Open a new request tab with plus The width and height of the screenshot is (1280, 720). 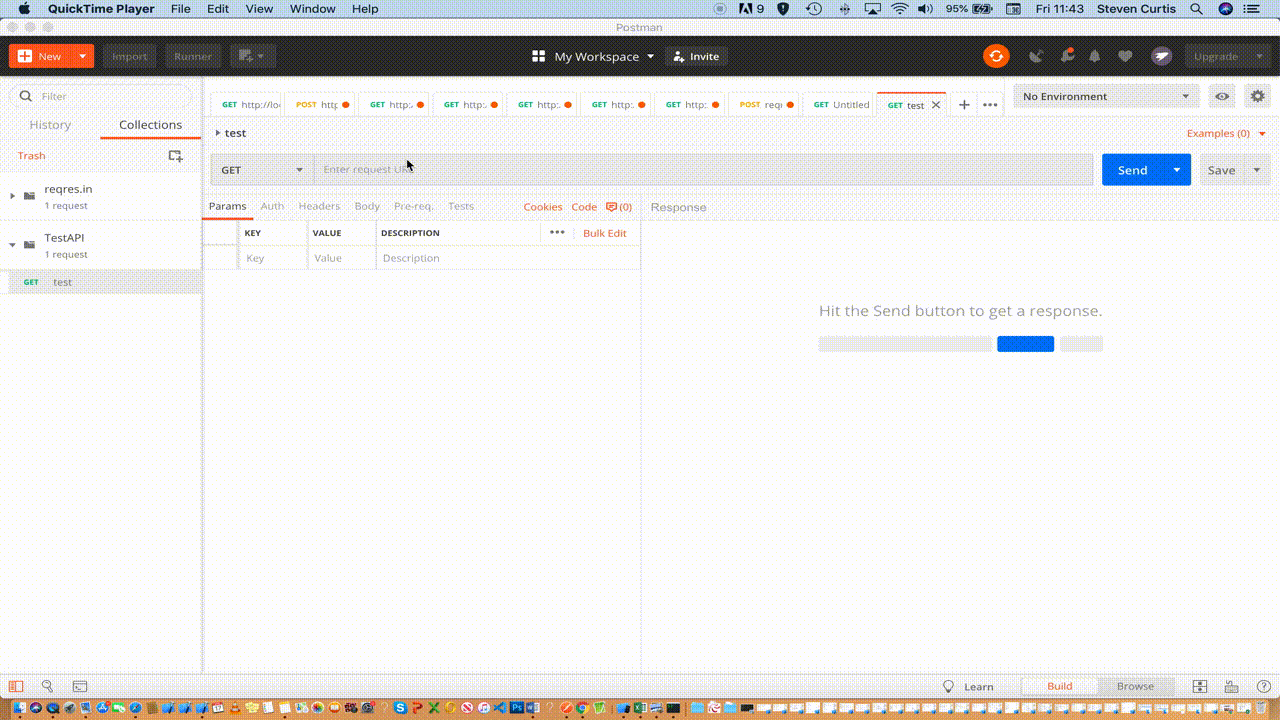[964, 104]
